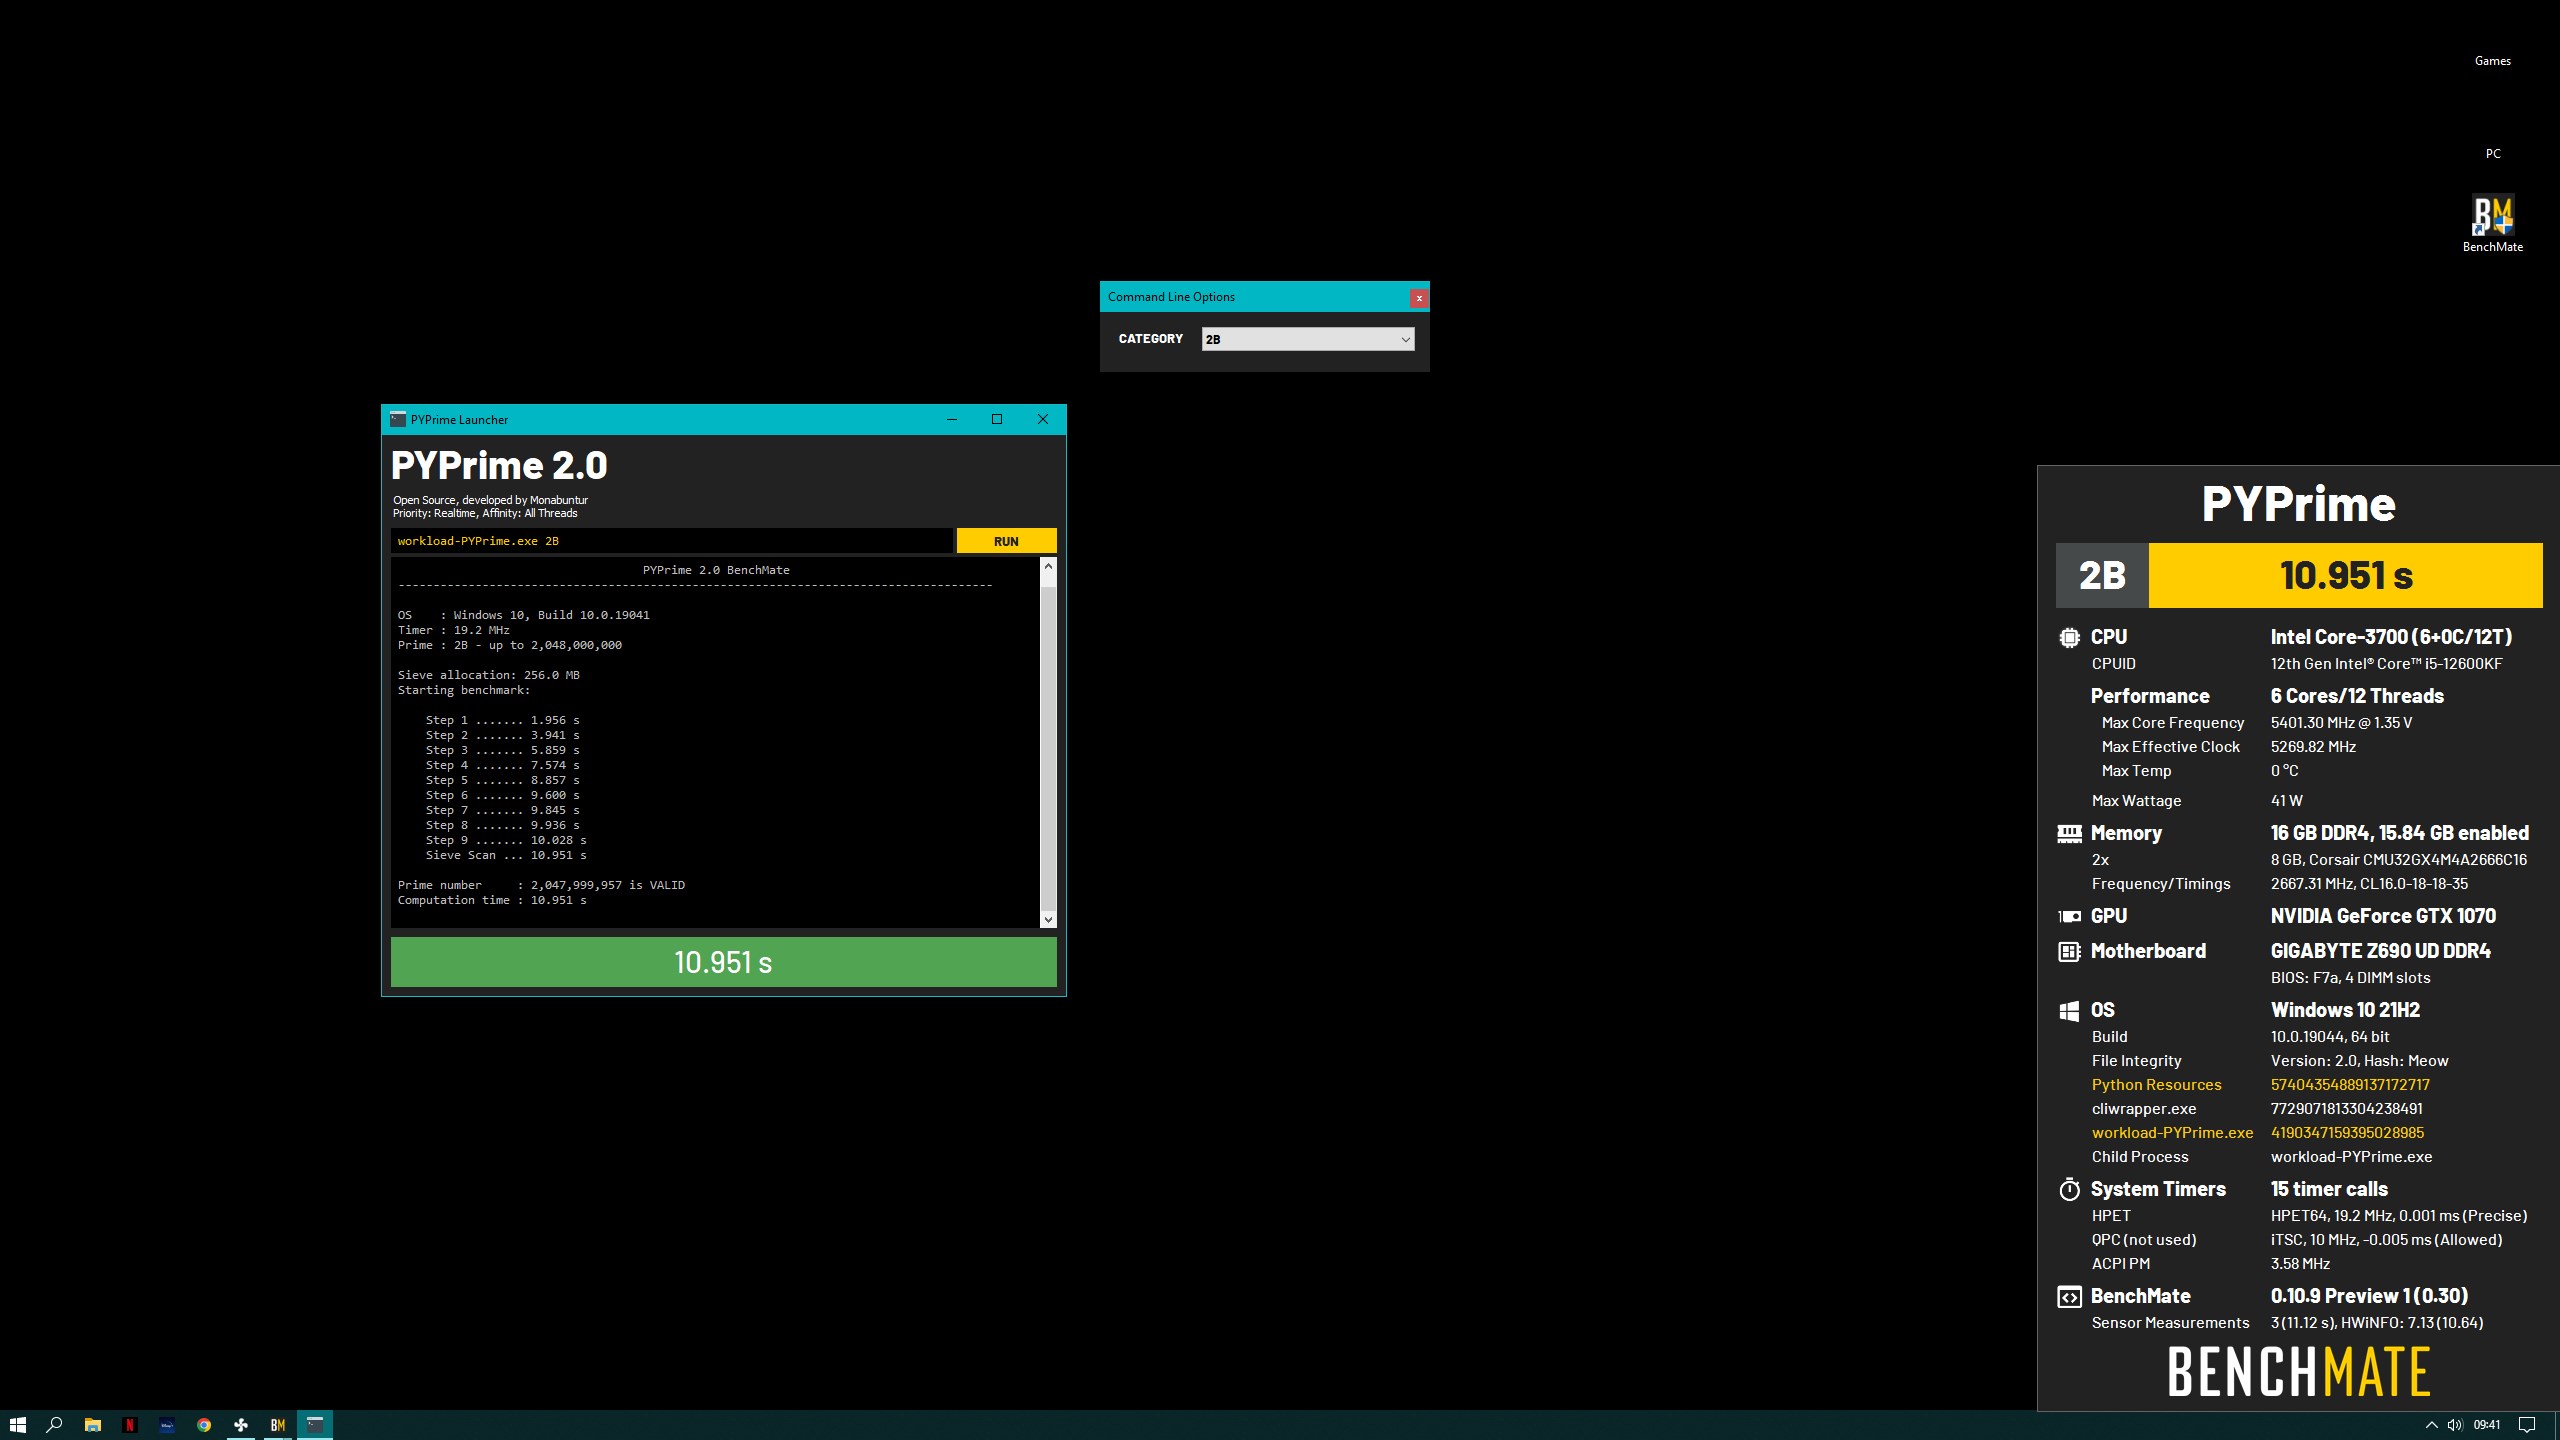Click the 0.10.9 Preview 1 (0.30) version
The width and height of the screenshot is (2560, 1440).
point(2369,1296)
